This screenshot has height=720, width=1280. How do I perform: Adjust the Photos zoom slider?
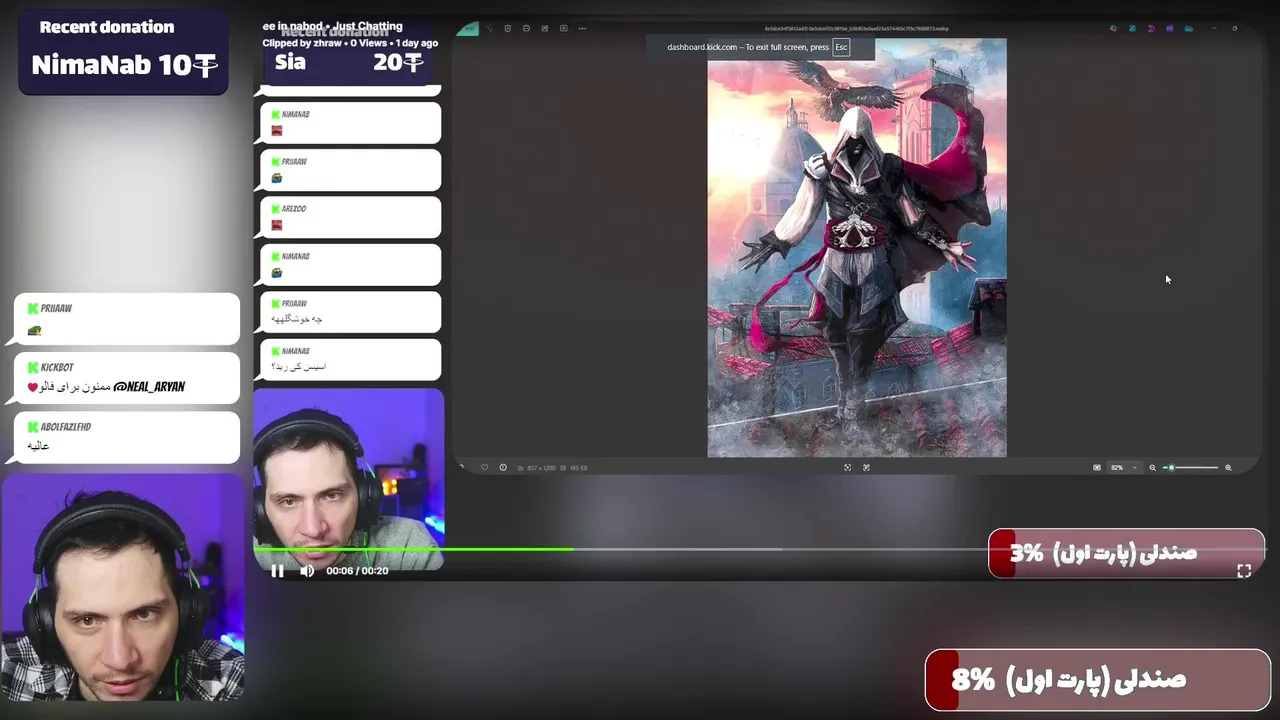click(1192, 467)
